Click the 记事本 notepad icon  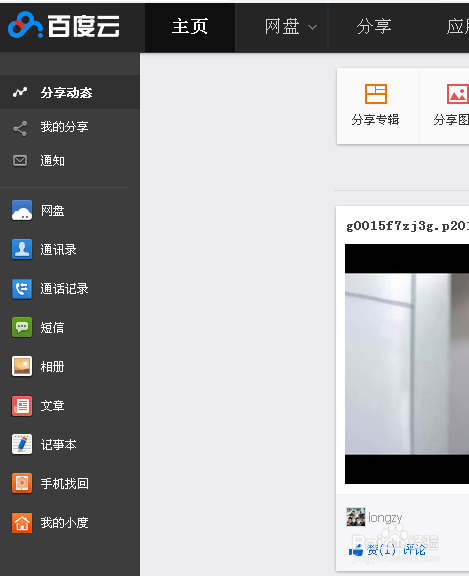click(x=22, y=444)
